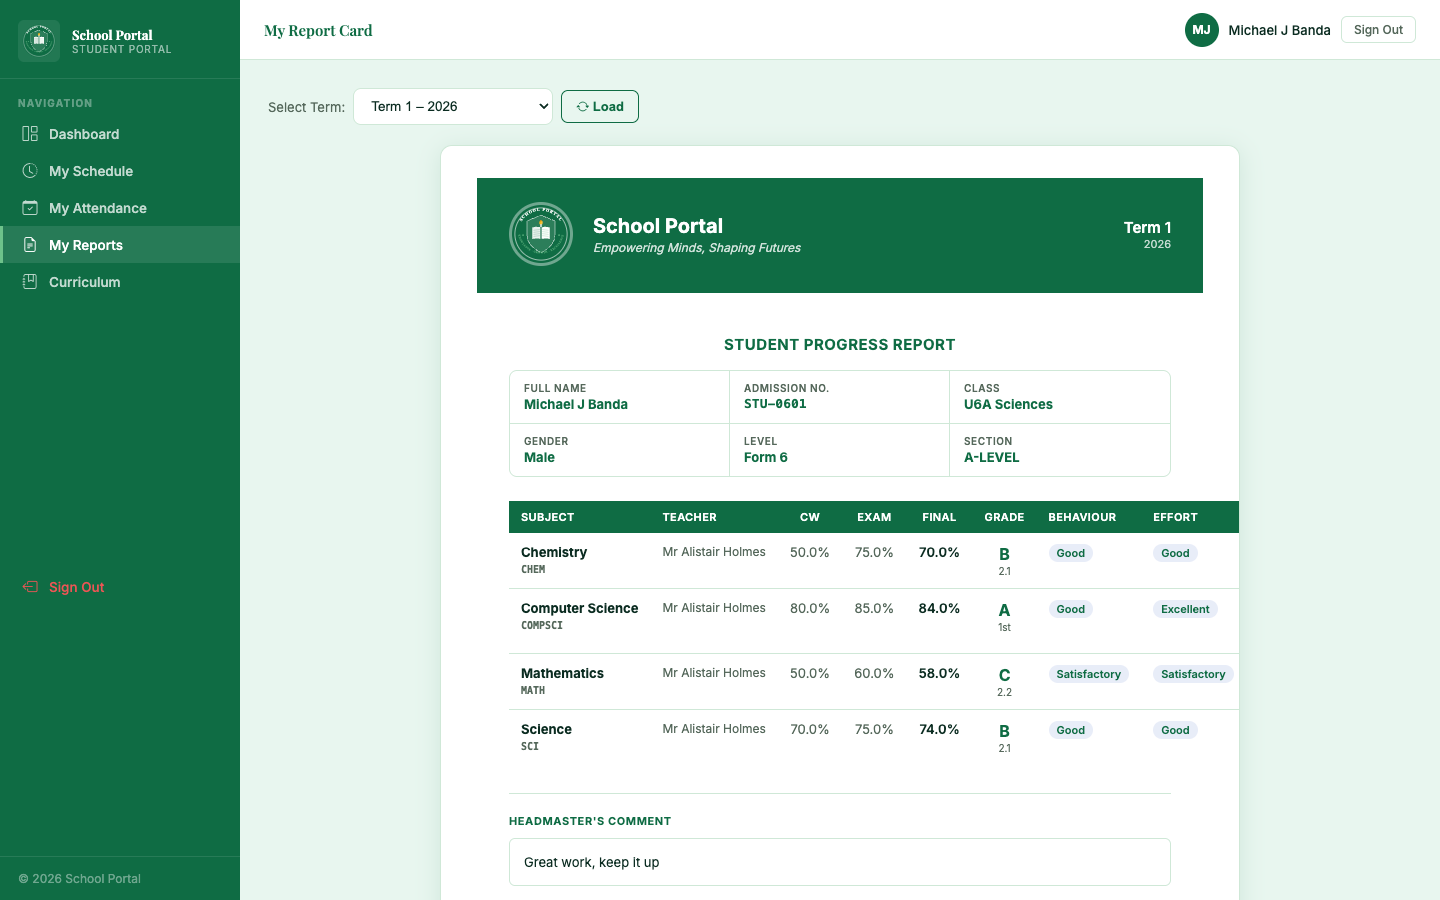Viewport: 1440px width, 900px height.
Task: Click the red sign-out arrow icon
Action: pyautogui.click(x=31, y=587)
